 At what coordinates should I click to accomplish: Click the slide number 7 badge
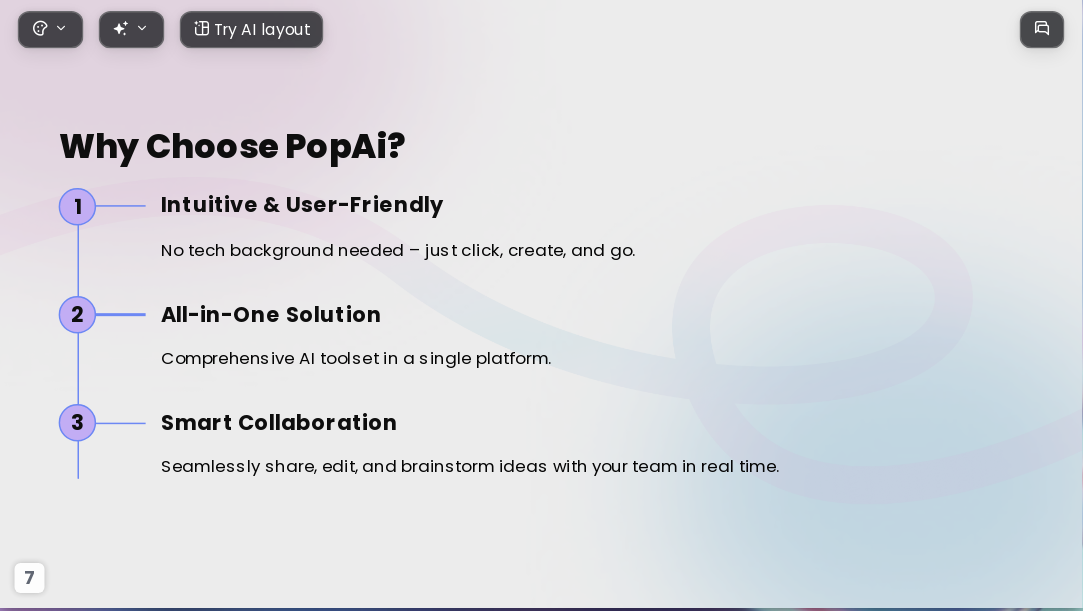(x=29, y=578)
